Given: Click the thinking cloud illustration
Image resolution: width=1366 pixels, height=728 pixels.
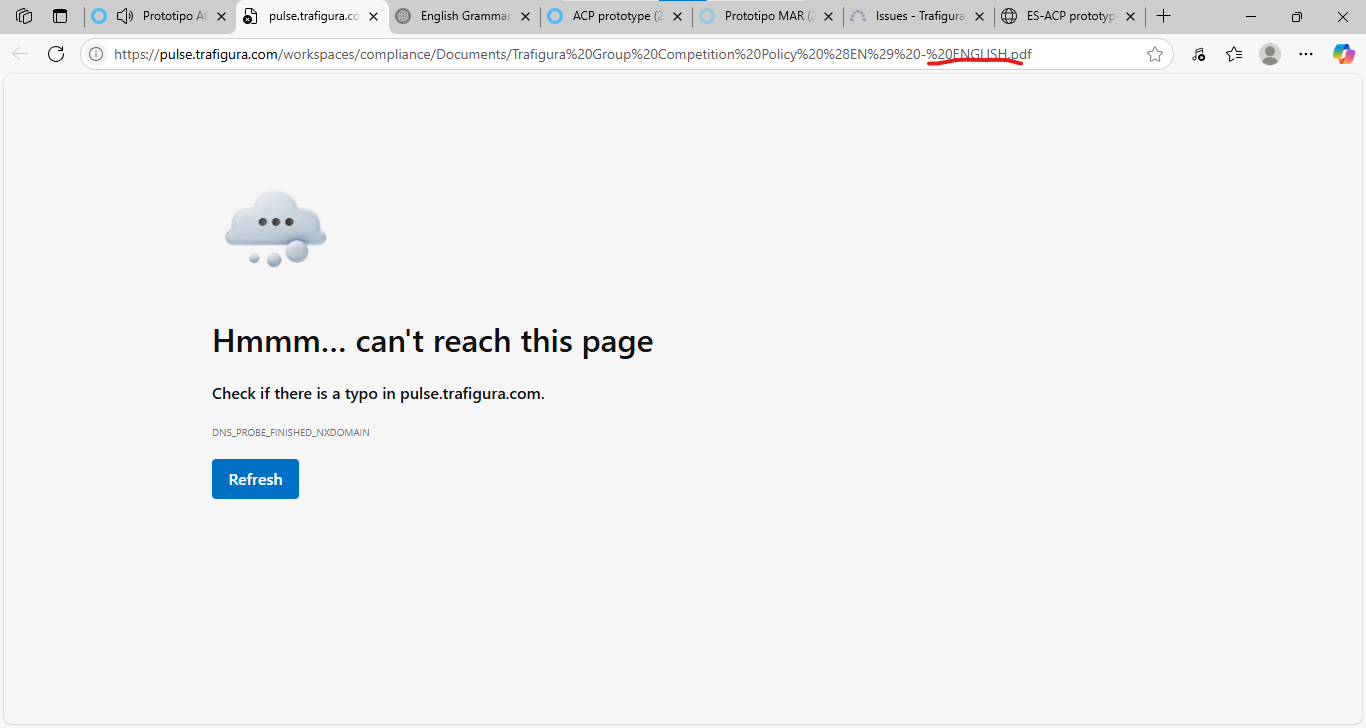Looking at the screenshot, I should click(276, 229).
